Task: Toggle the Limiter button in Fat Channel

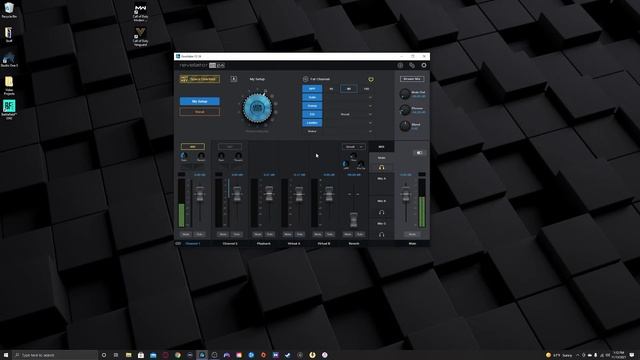Action: click(312, 123)
